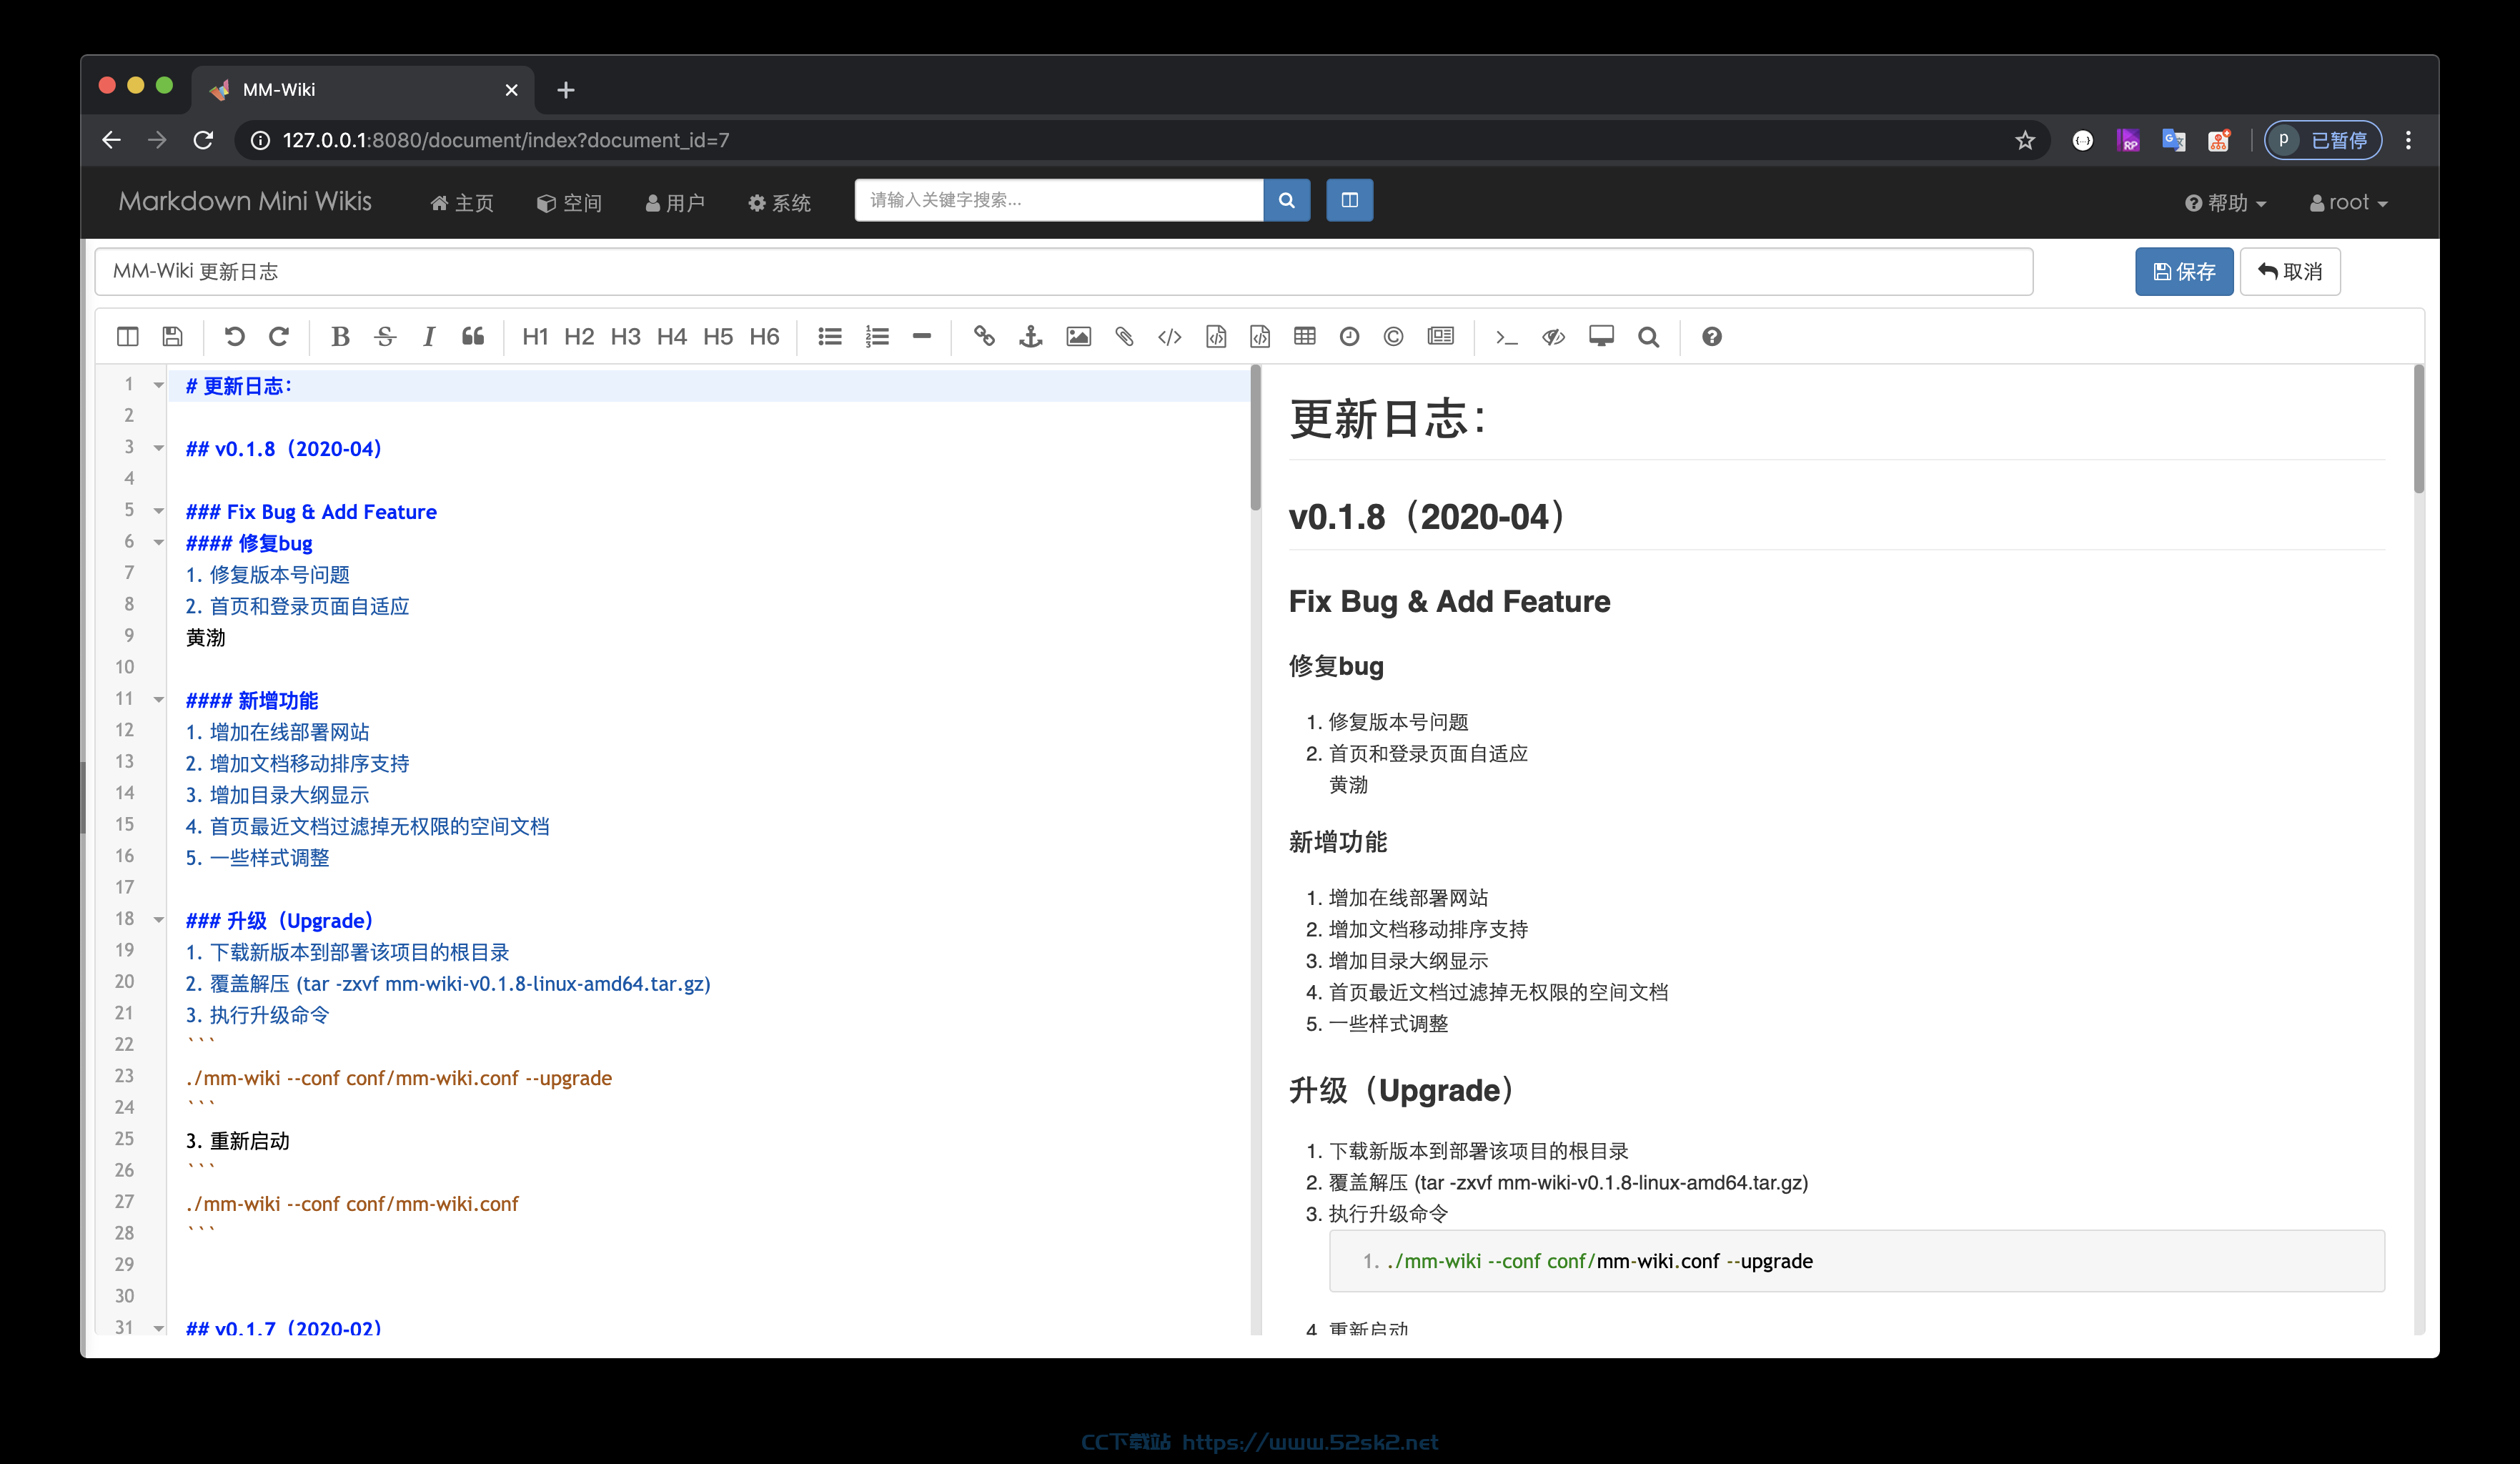Image resolution: width=2520 pixels, height=1464 pixels.
Task: Insert inline code
Action: click(1170, 337)
